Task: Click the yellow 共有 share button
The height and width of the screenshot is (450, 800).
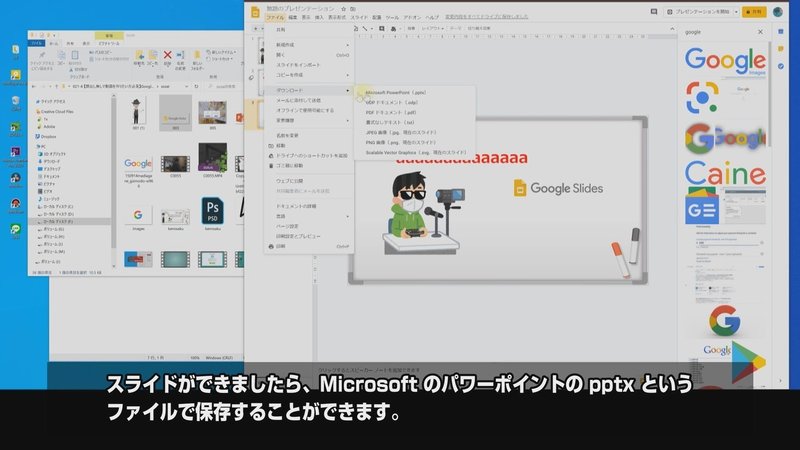Action: click(754, 12)
